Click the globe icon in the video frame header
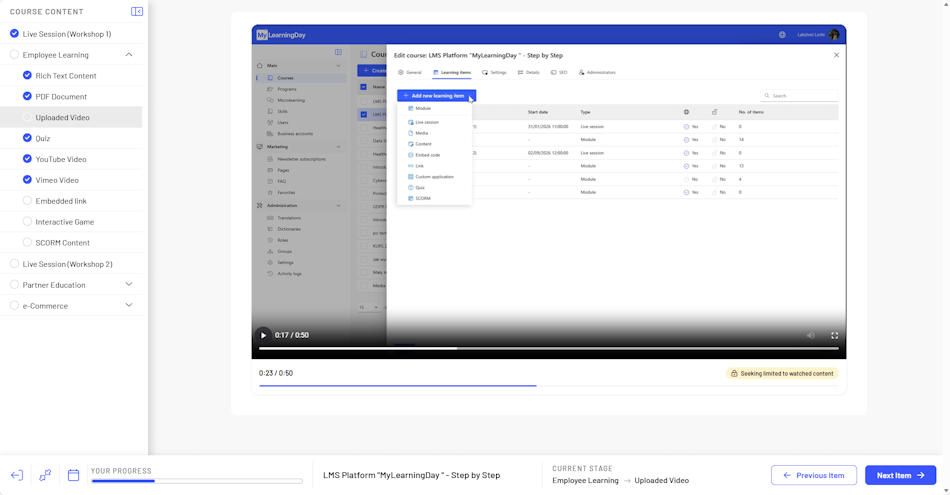This screenshot has height=495, width=950. point(782,35)
